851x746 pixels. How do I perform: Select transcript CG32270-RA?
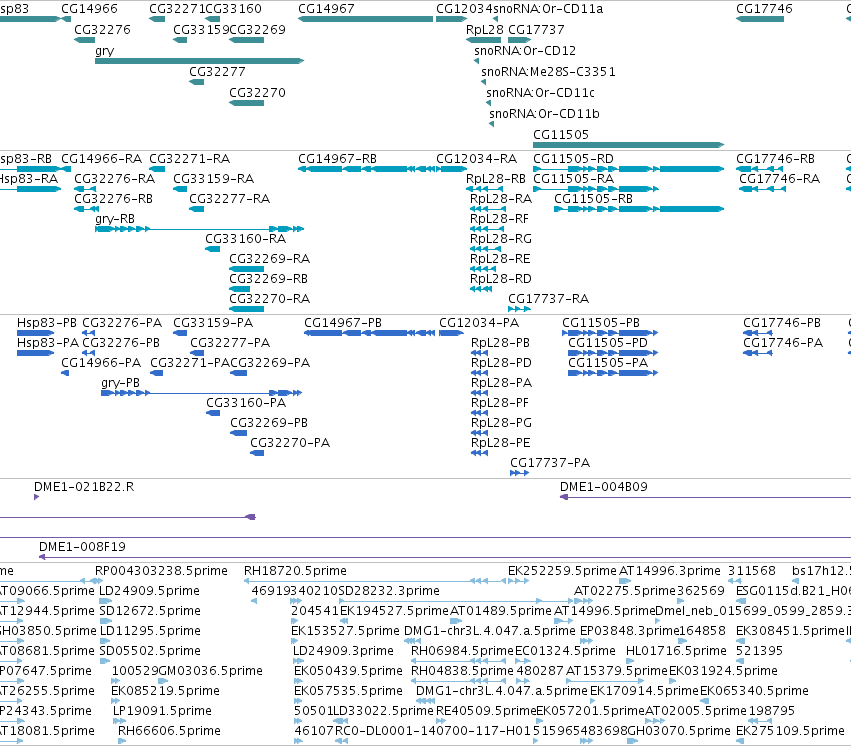(269, 299)
